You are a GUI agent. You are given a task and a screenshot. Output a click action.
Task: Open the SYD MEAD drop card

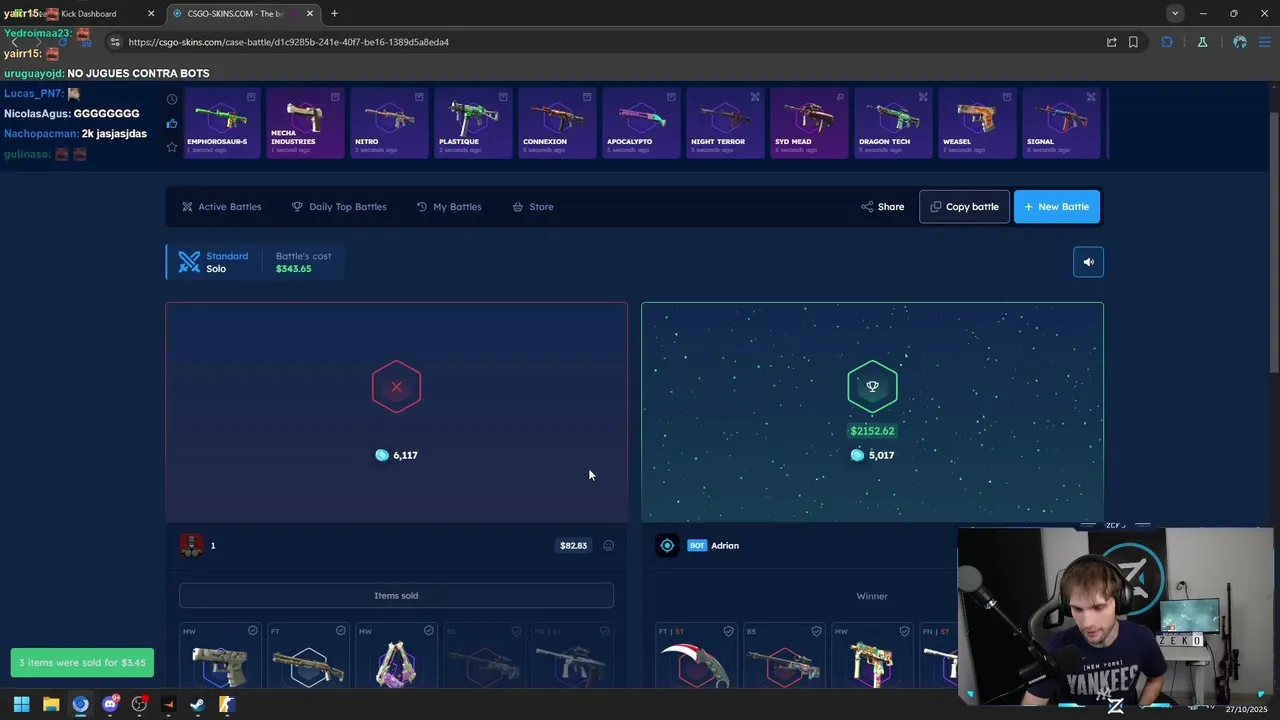click(809, 123)
